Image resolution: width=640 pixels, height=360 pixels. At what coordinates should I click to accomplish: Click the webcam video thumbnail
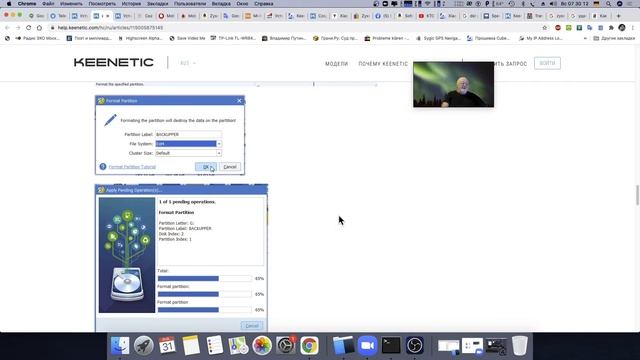coord(453,84)
